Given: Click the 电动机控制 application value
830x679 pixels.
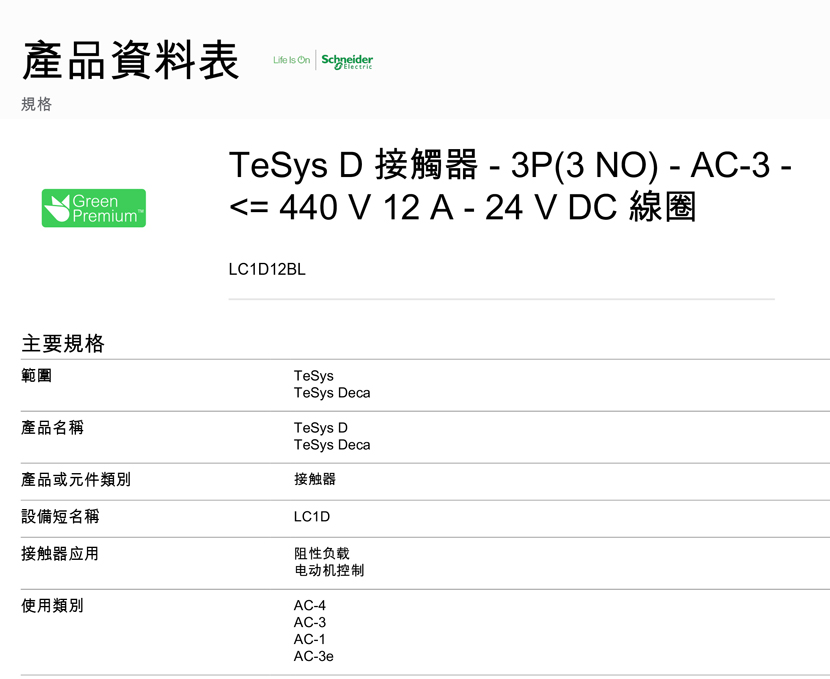Looking at the screenshot, I should (x=329, y=570).
